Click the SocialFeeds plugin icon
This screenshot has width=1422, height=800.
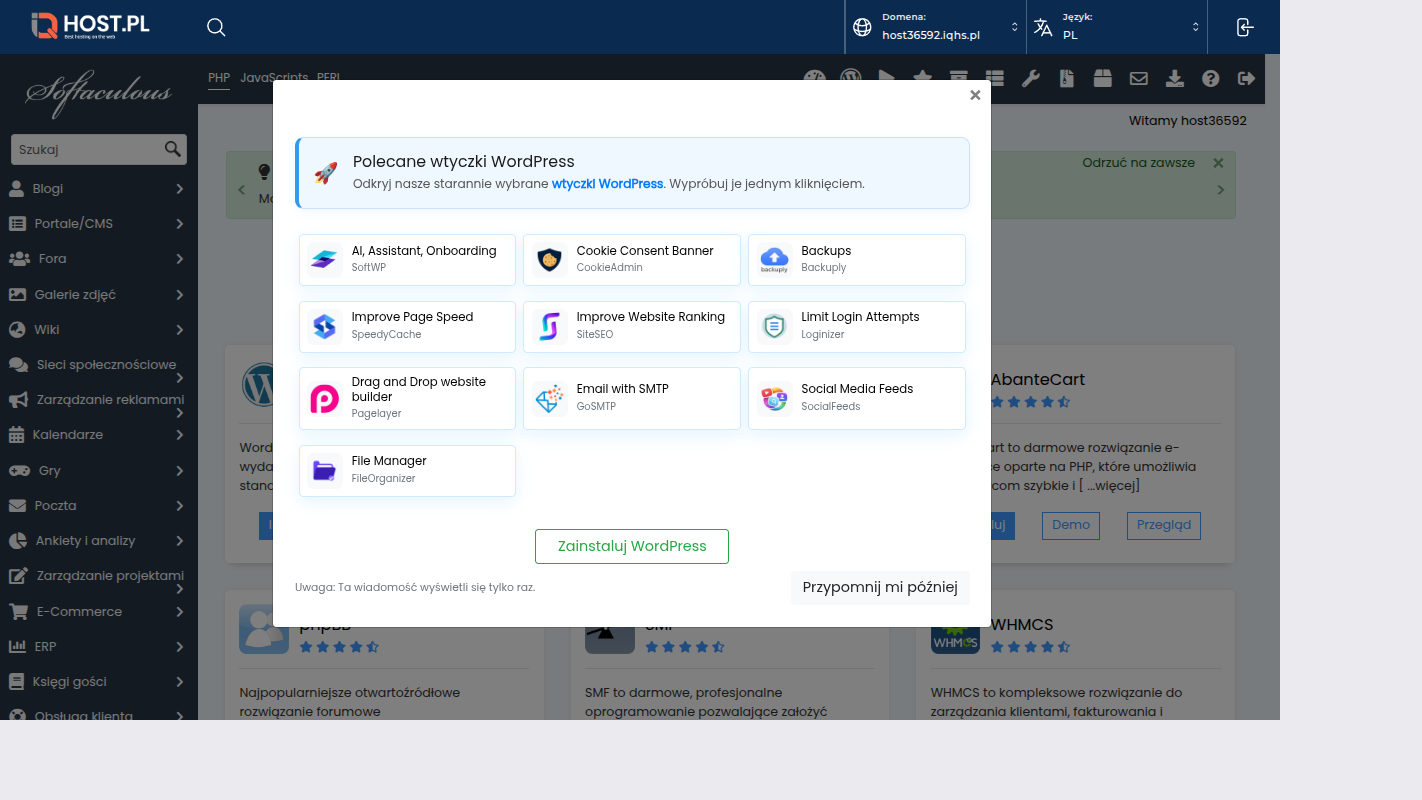(774, 399)
